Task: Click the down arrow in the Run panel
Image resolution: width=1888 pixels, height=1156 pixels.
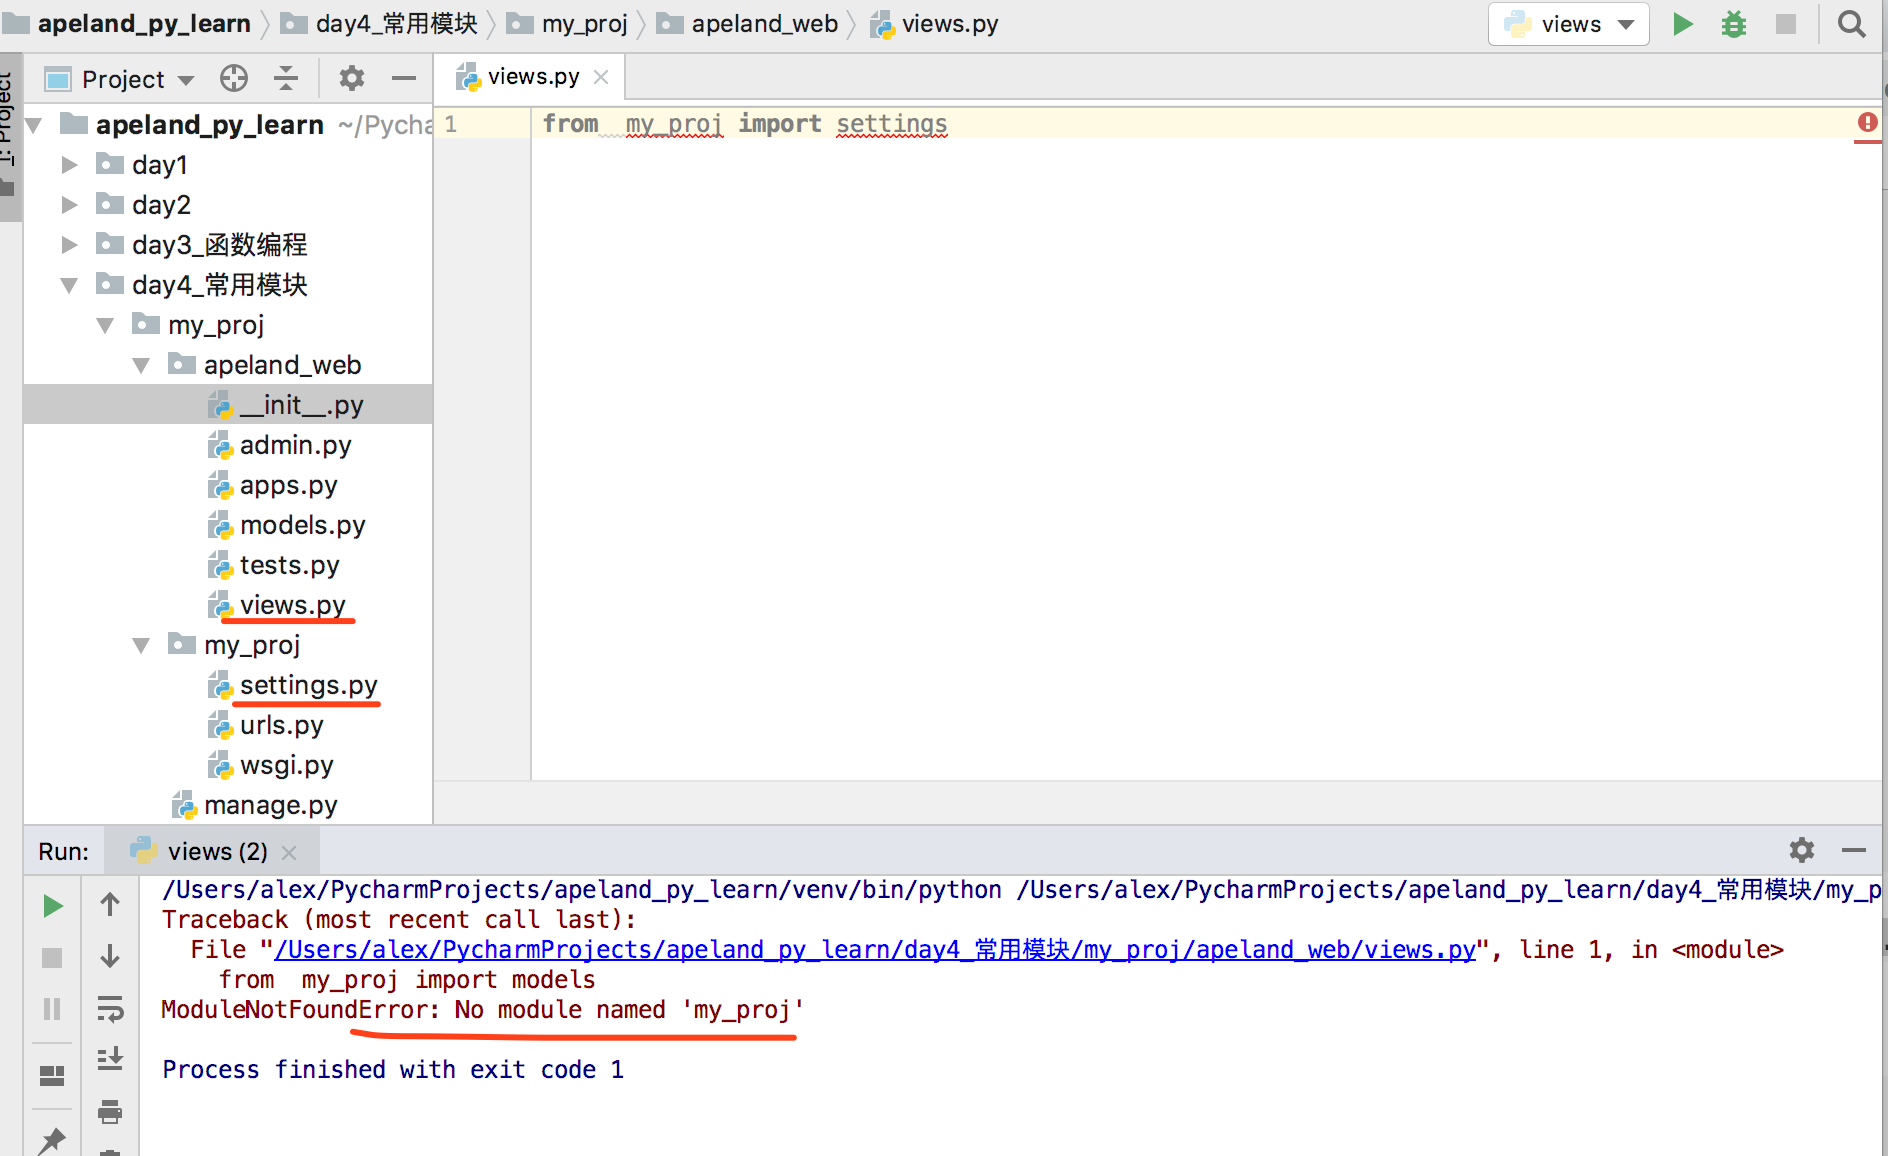Action: (110, 956)
